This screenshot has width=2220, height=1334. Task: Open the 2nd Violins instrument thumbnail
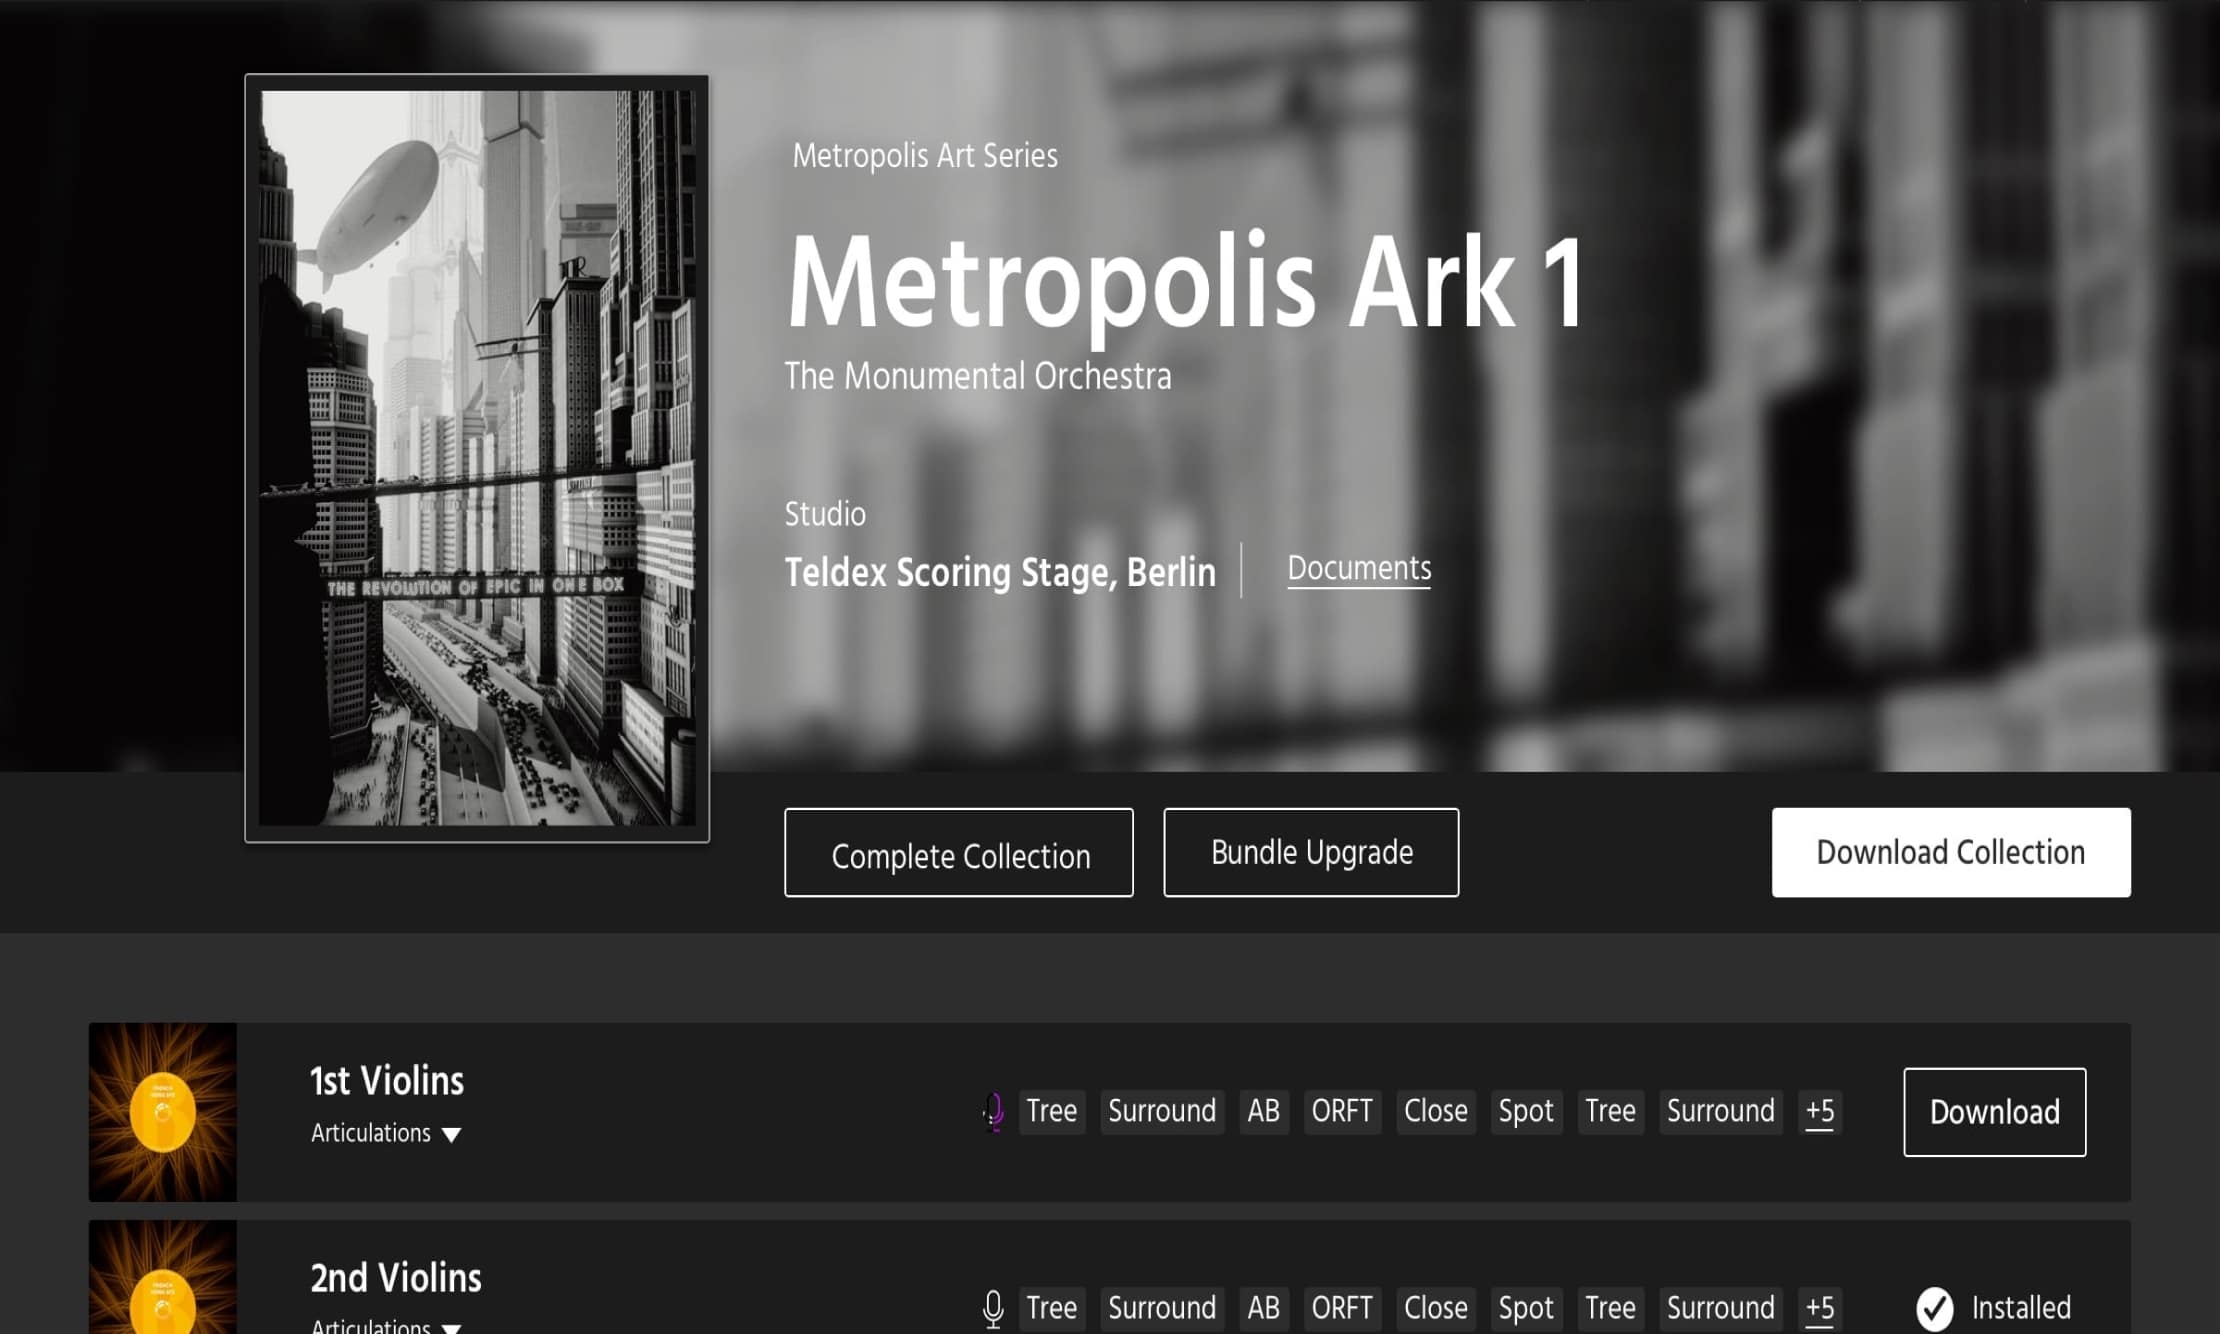tap(163, 1277)
